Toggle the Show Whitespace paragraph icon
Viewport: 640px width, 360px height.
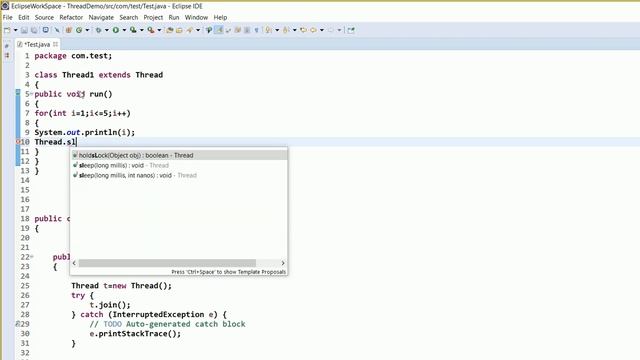pyautogui.click(x=257, y=30)
